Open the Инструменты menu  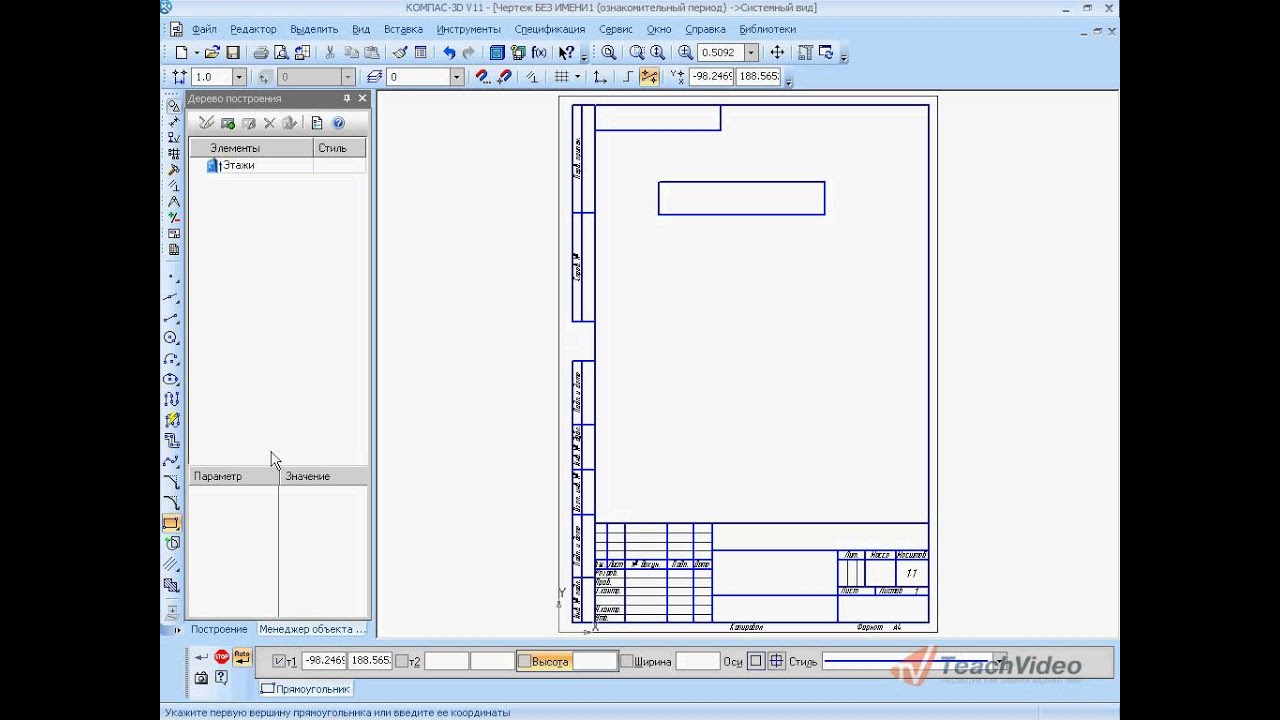tap(468, 29)
